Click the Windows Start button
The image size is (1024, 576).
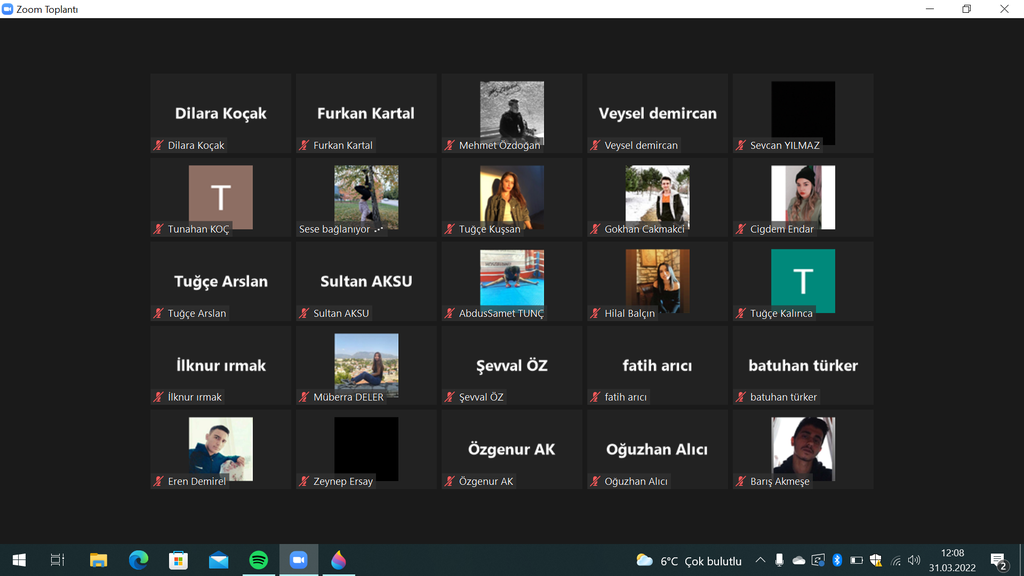click(18, 560)
